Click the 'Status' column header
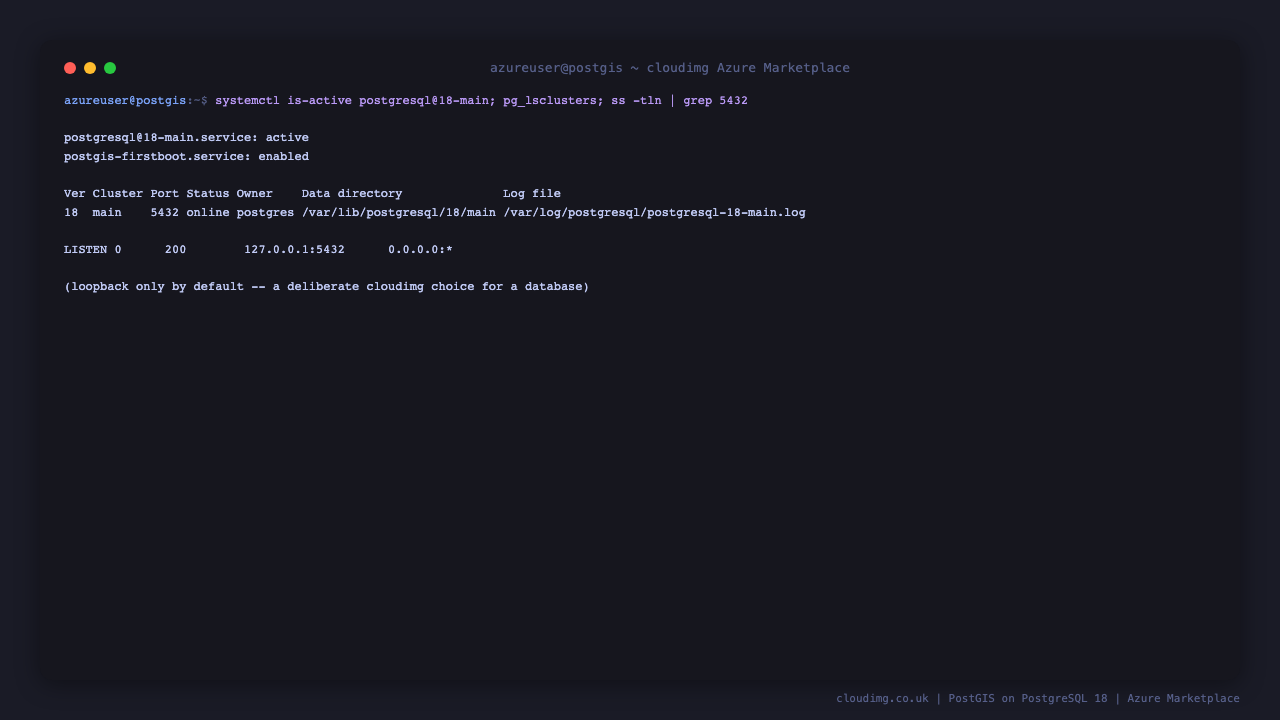Image resolution: width=1280 pixels, height=720 pixels. (208, 194)
